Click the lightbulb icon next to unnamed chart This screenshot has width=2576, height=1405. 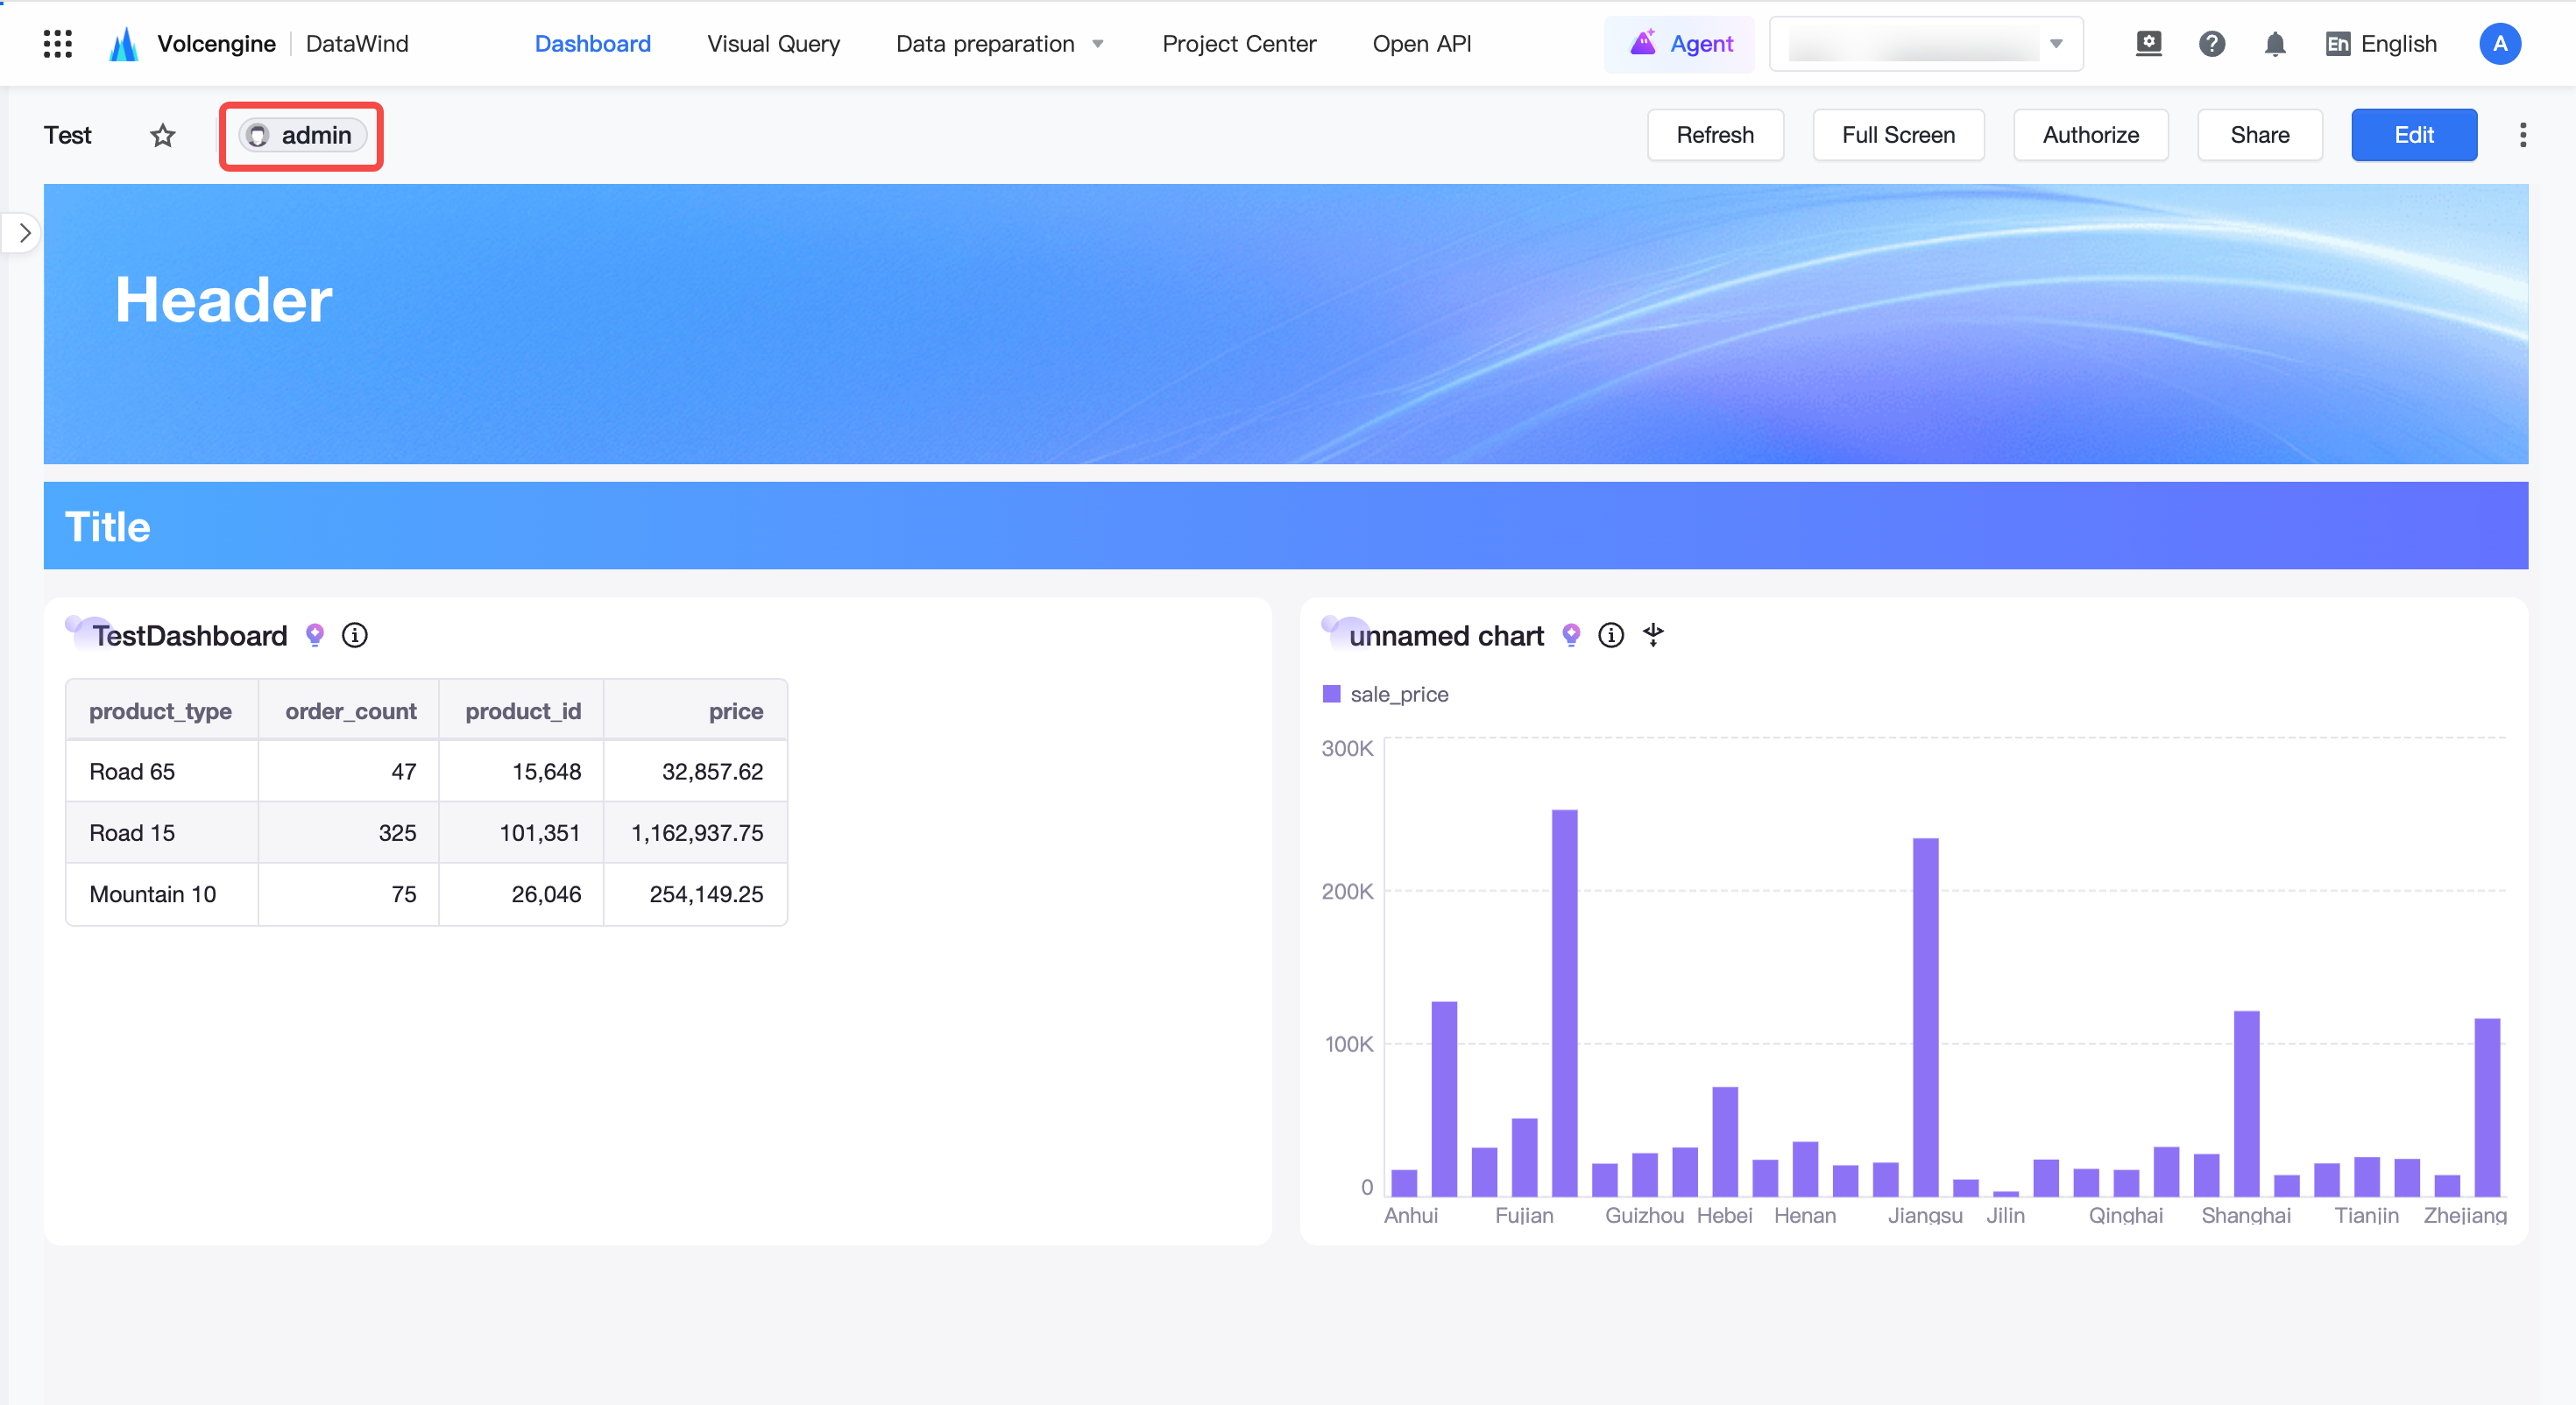(x=1571, y=635)
